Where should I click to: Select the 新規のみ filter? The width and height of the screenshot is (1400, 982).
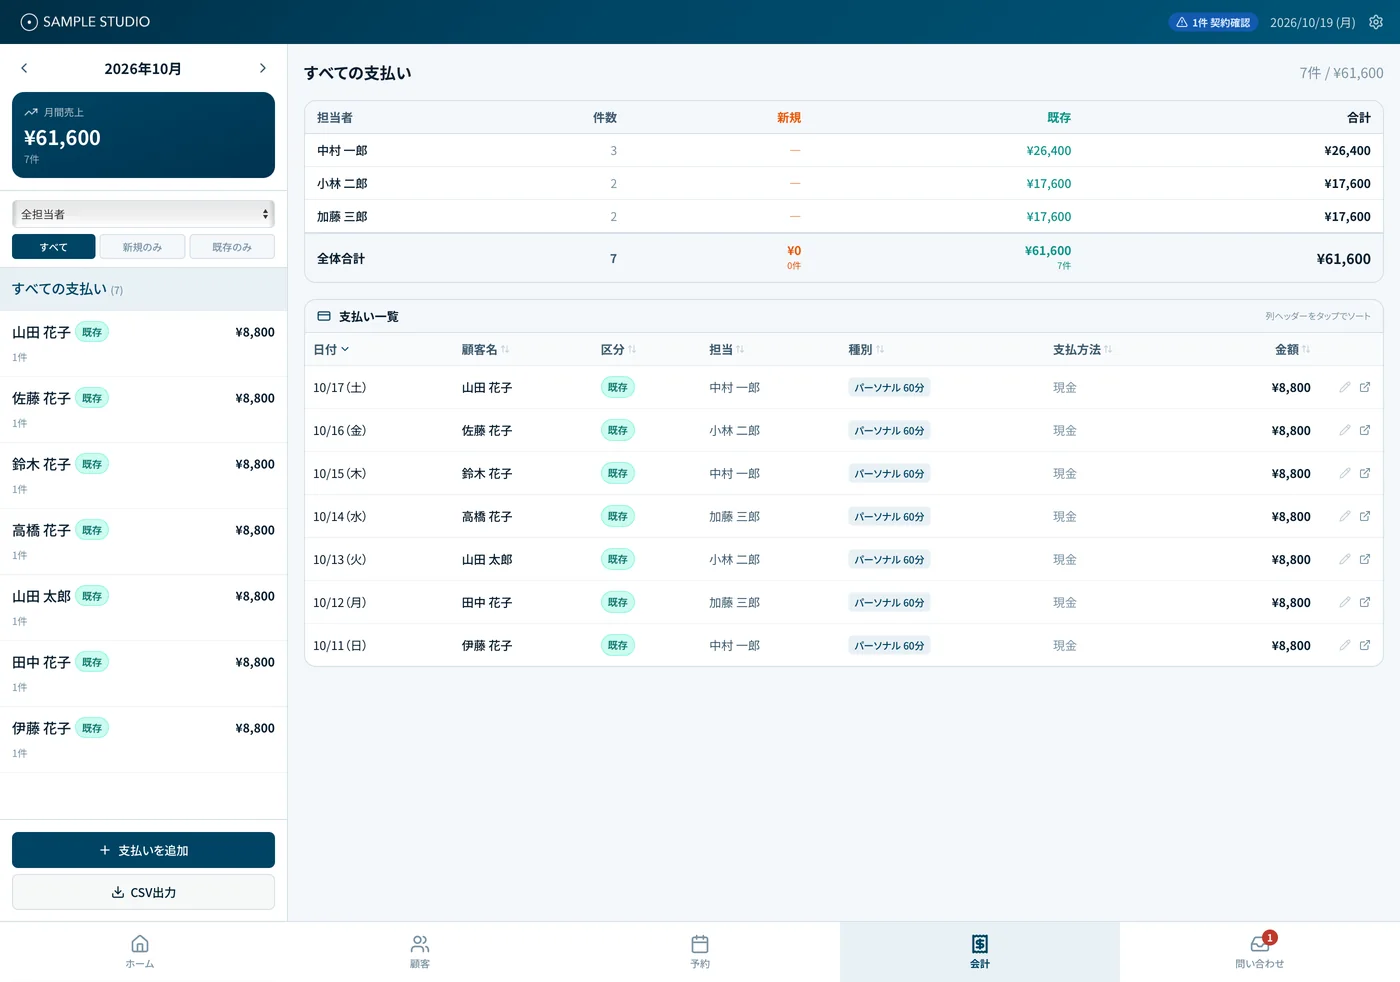[143, 247]
